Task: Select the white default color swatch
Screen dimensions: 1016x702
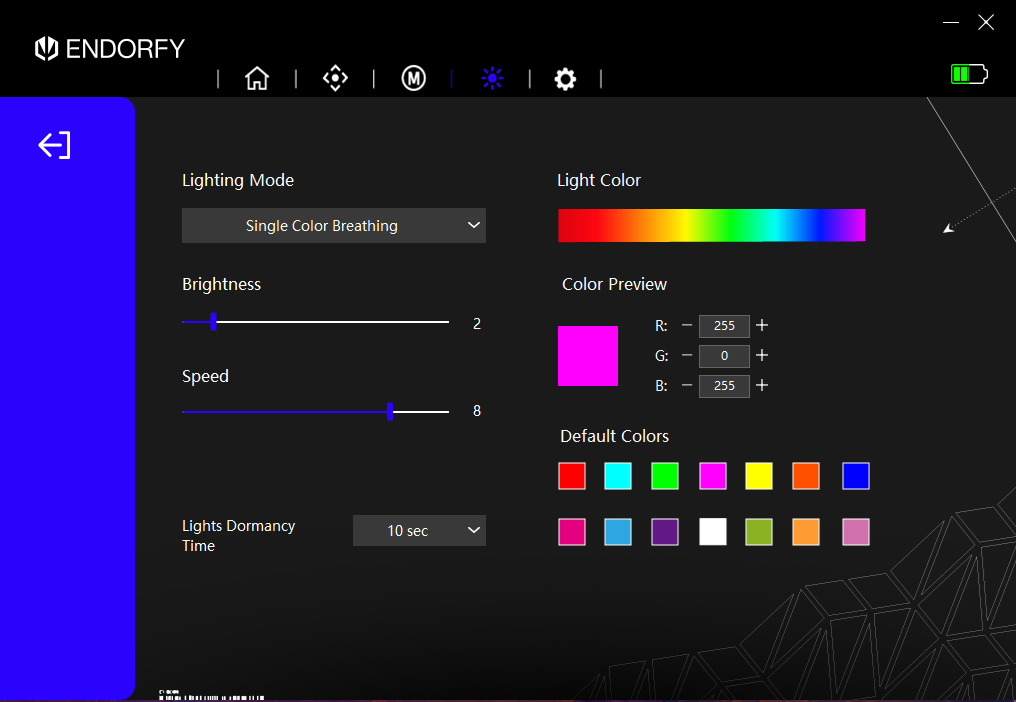Action: click(712, 532)
